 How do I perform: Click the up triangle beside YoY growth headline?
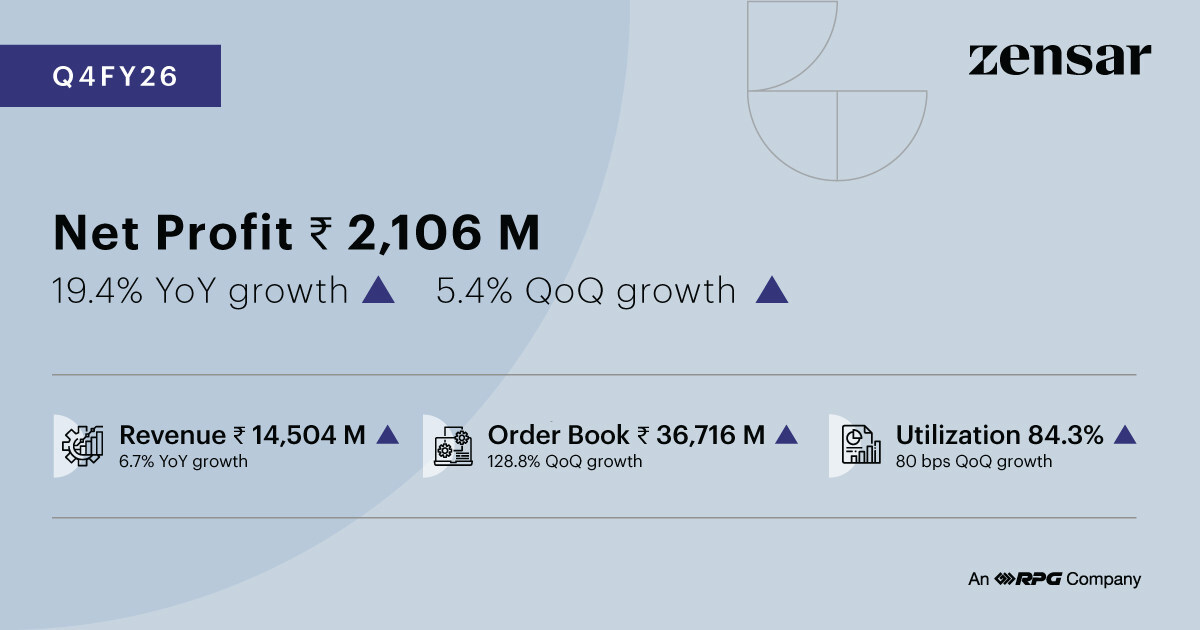coord(378,291)
